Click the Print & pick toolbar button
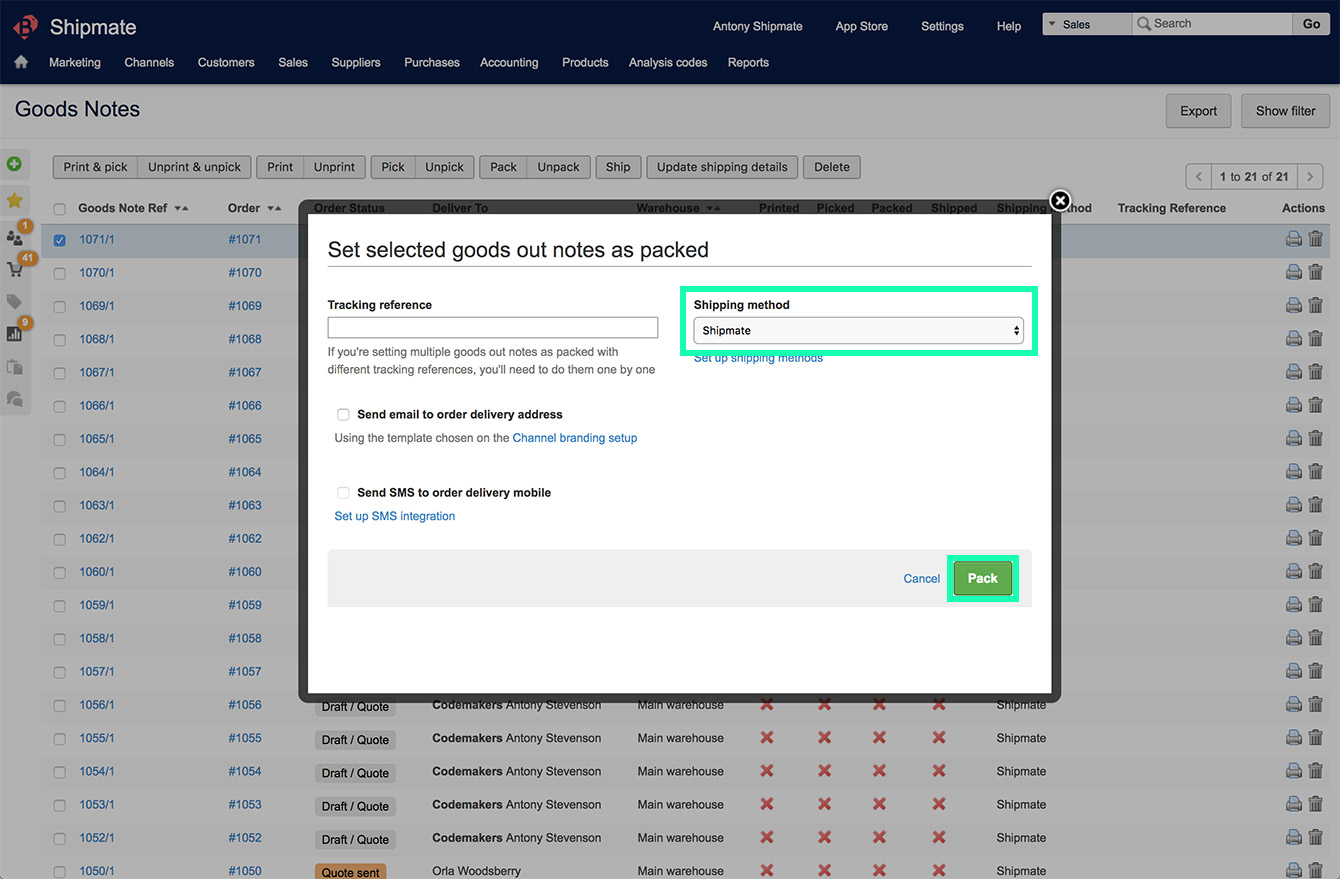This screenshot has height=879, width=1340. [95, 167]
